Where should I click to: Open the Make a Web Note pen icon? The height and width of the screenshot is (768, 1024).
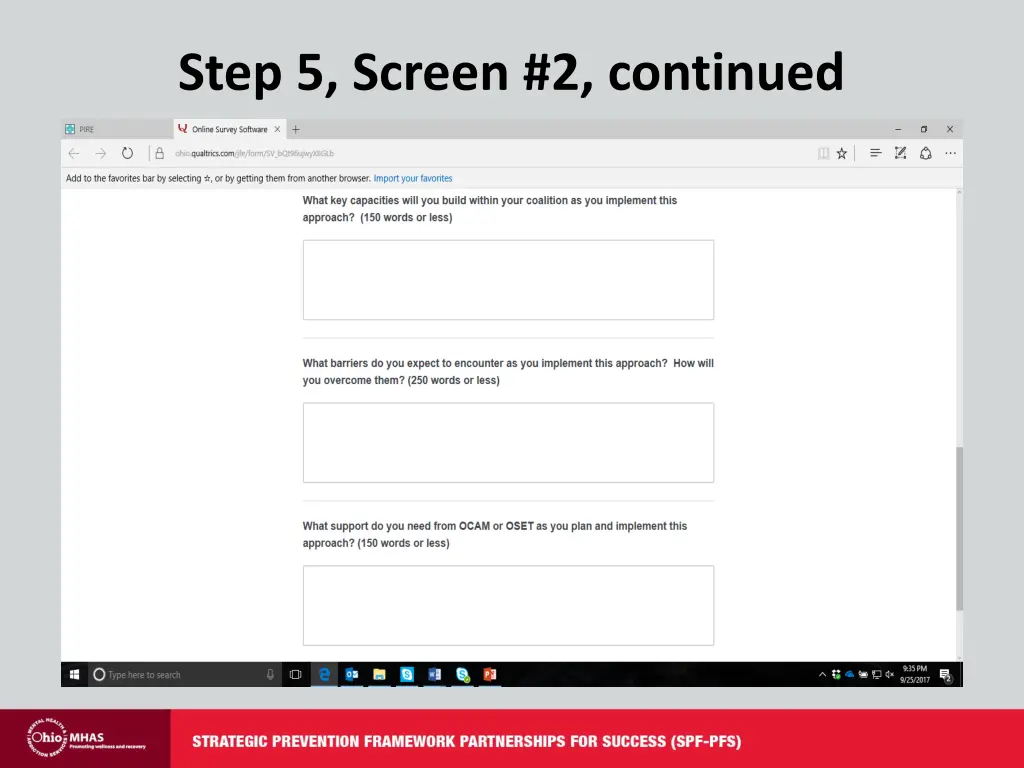coord(900,153)
